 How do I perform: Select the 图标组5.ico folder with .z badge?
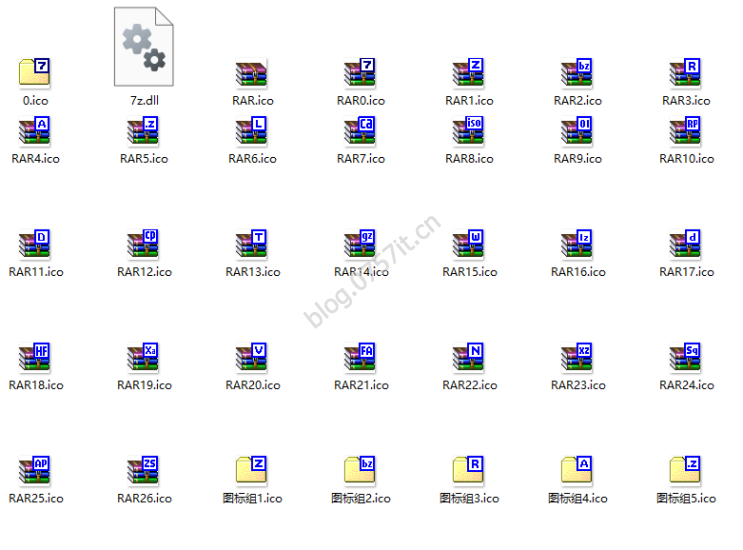[x=686, y=471]
